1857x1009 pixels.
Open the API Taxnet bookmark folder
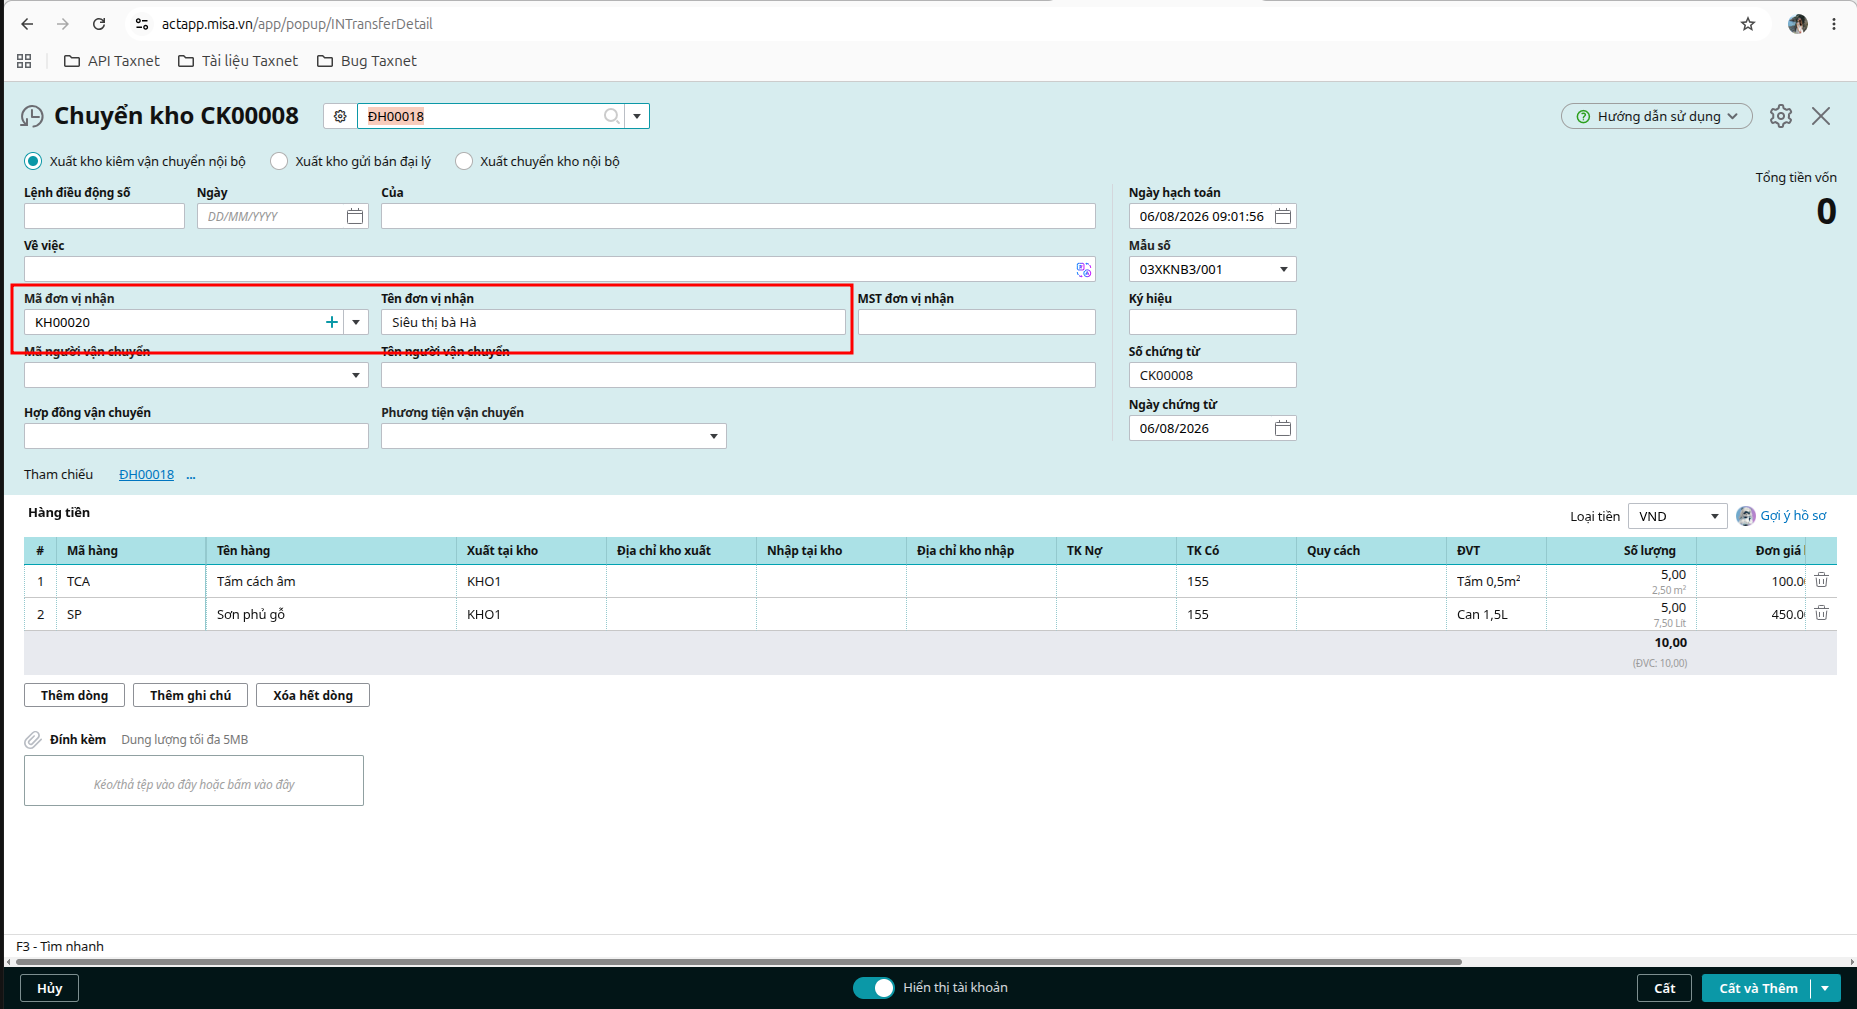click(112, 61)
